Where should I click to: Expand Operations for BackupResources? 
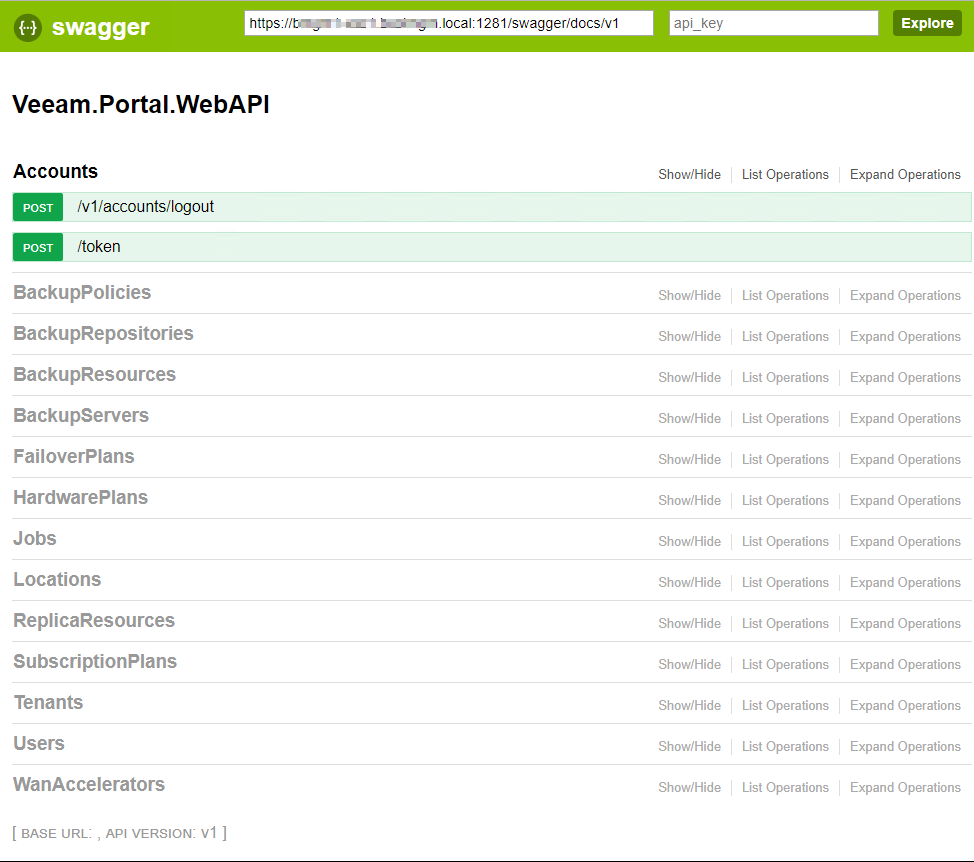[x=905, y=378]
